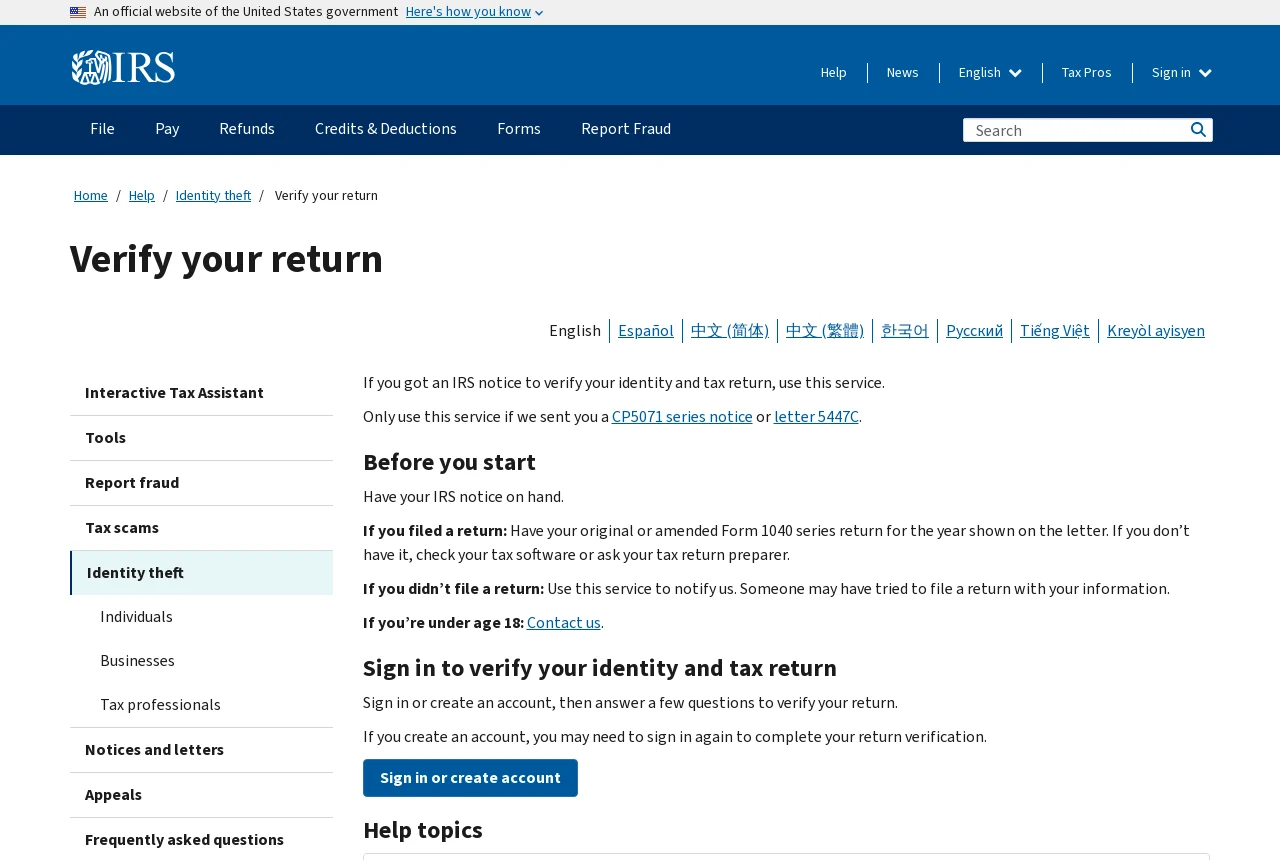Image resolution: width=1280 pixels, height=860 pixels.
Task: Switch page language to Kreyòl ayisyen
Action: [x=1156, y=330]
